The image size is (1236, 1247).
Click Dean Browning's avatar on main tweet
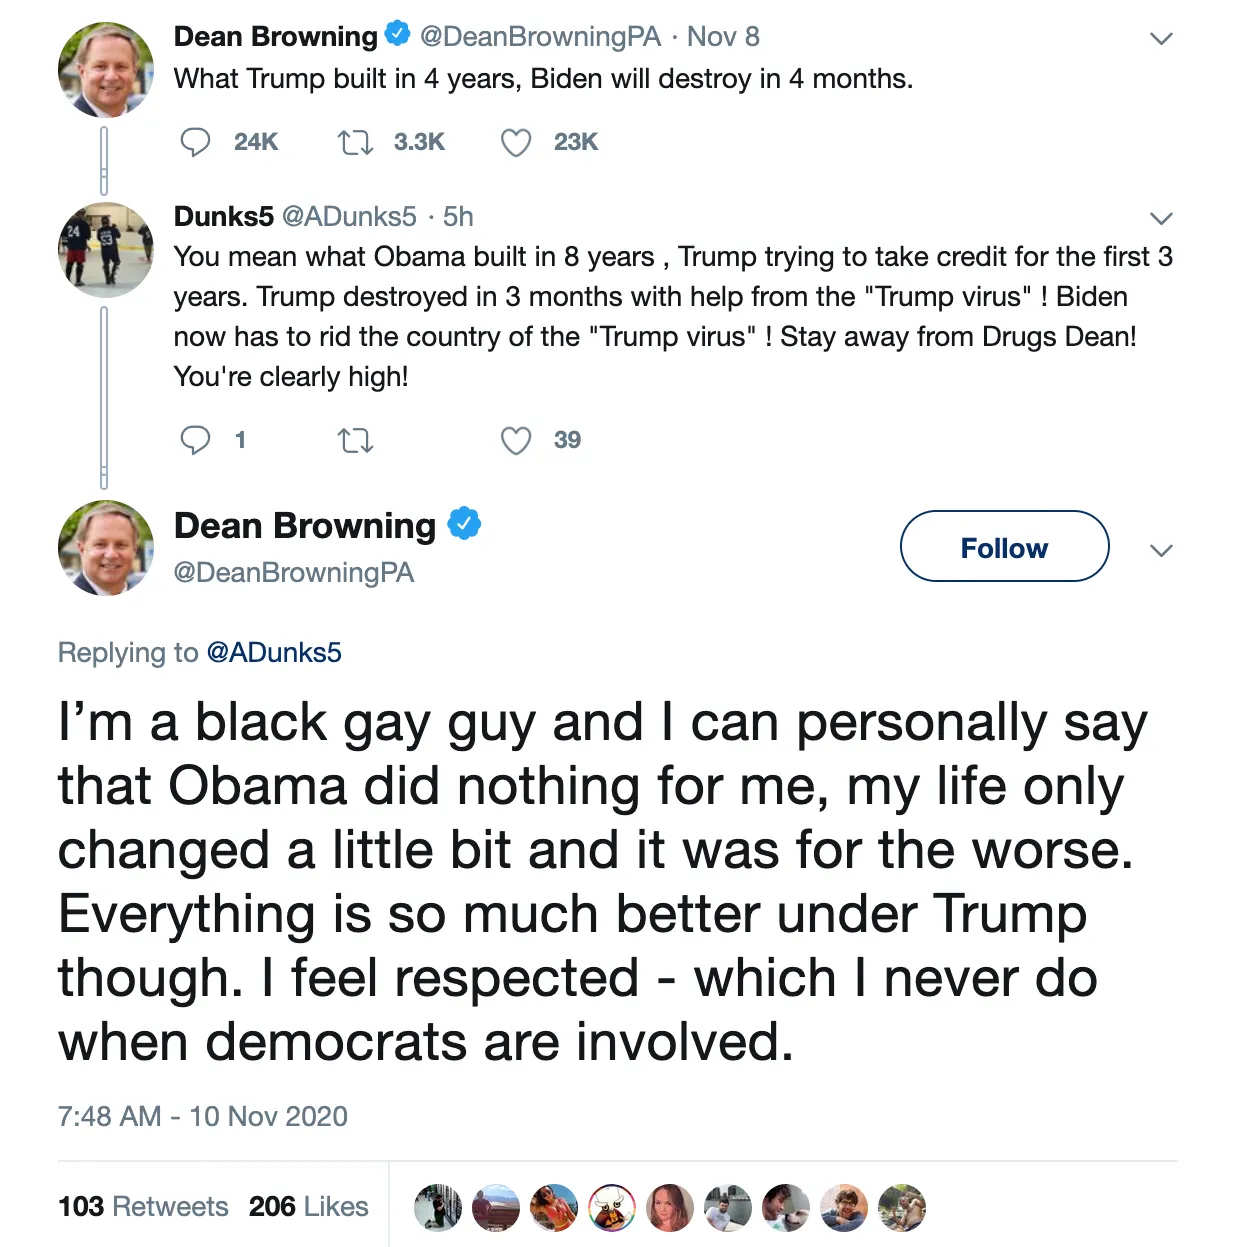pyautogui.click(x=106, y=548)
